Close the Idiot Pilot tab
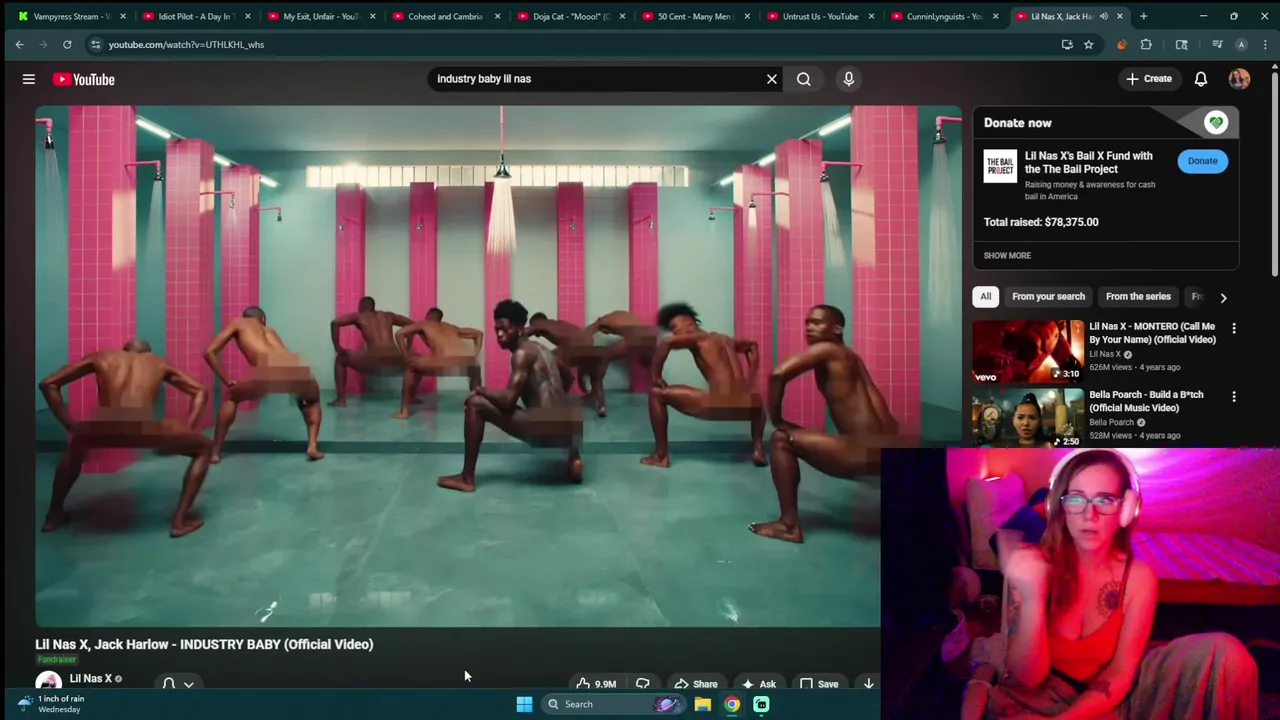 (x=248, y=16)
